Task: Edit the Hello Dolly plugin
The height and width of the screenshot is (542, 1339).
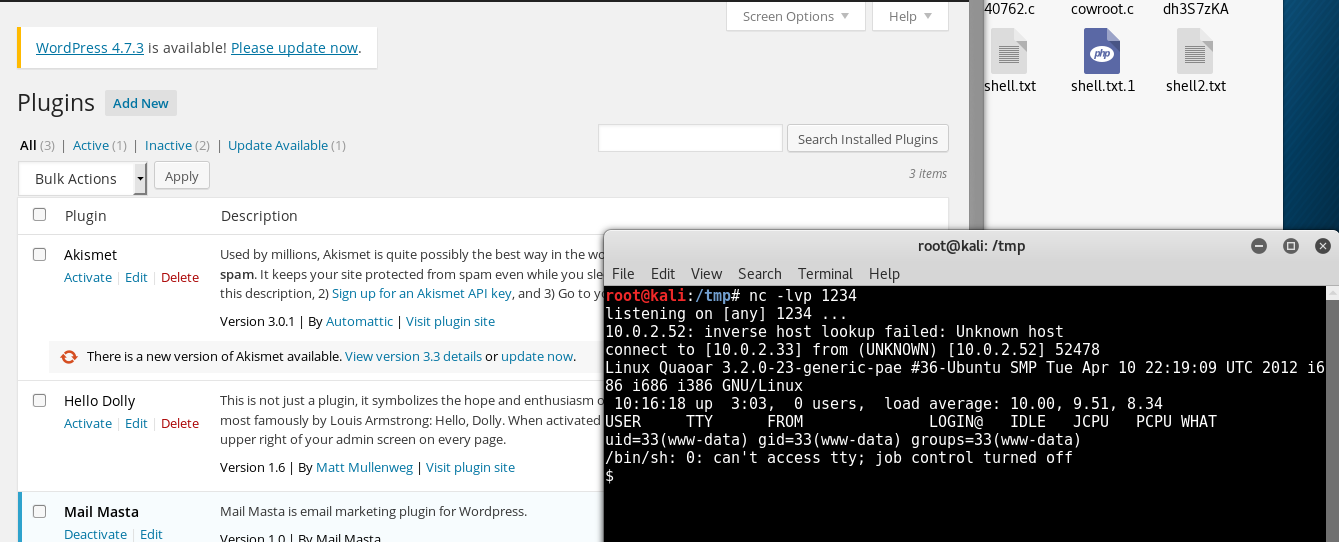Action: coord(136,423)
